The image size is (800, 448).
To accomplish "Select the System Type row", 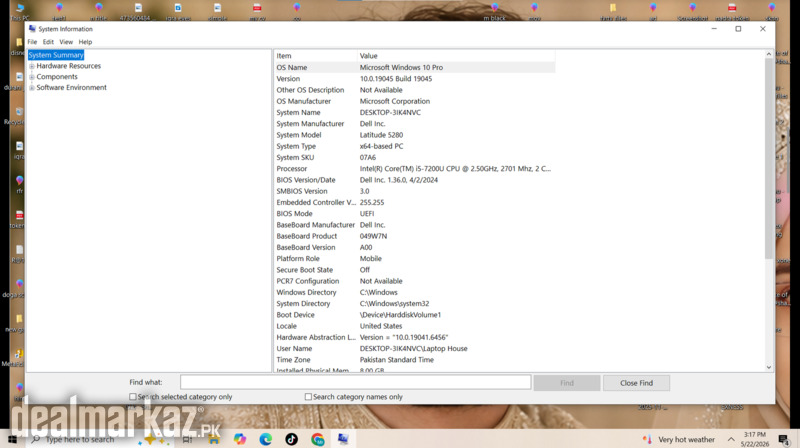I will (414, 146).
